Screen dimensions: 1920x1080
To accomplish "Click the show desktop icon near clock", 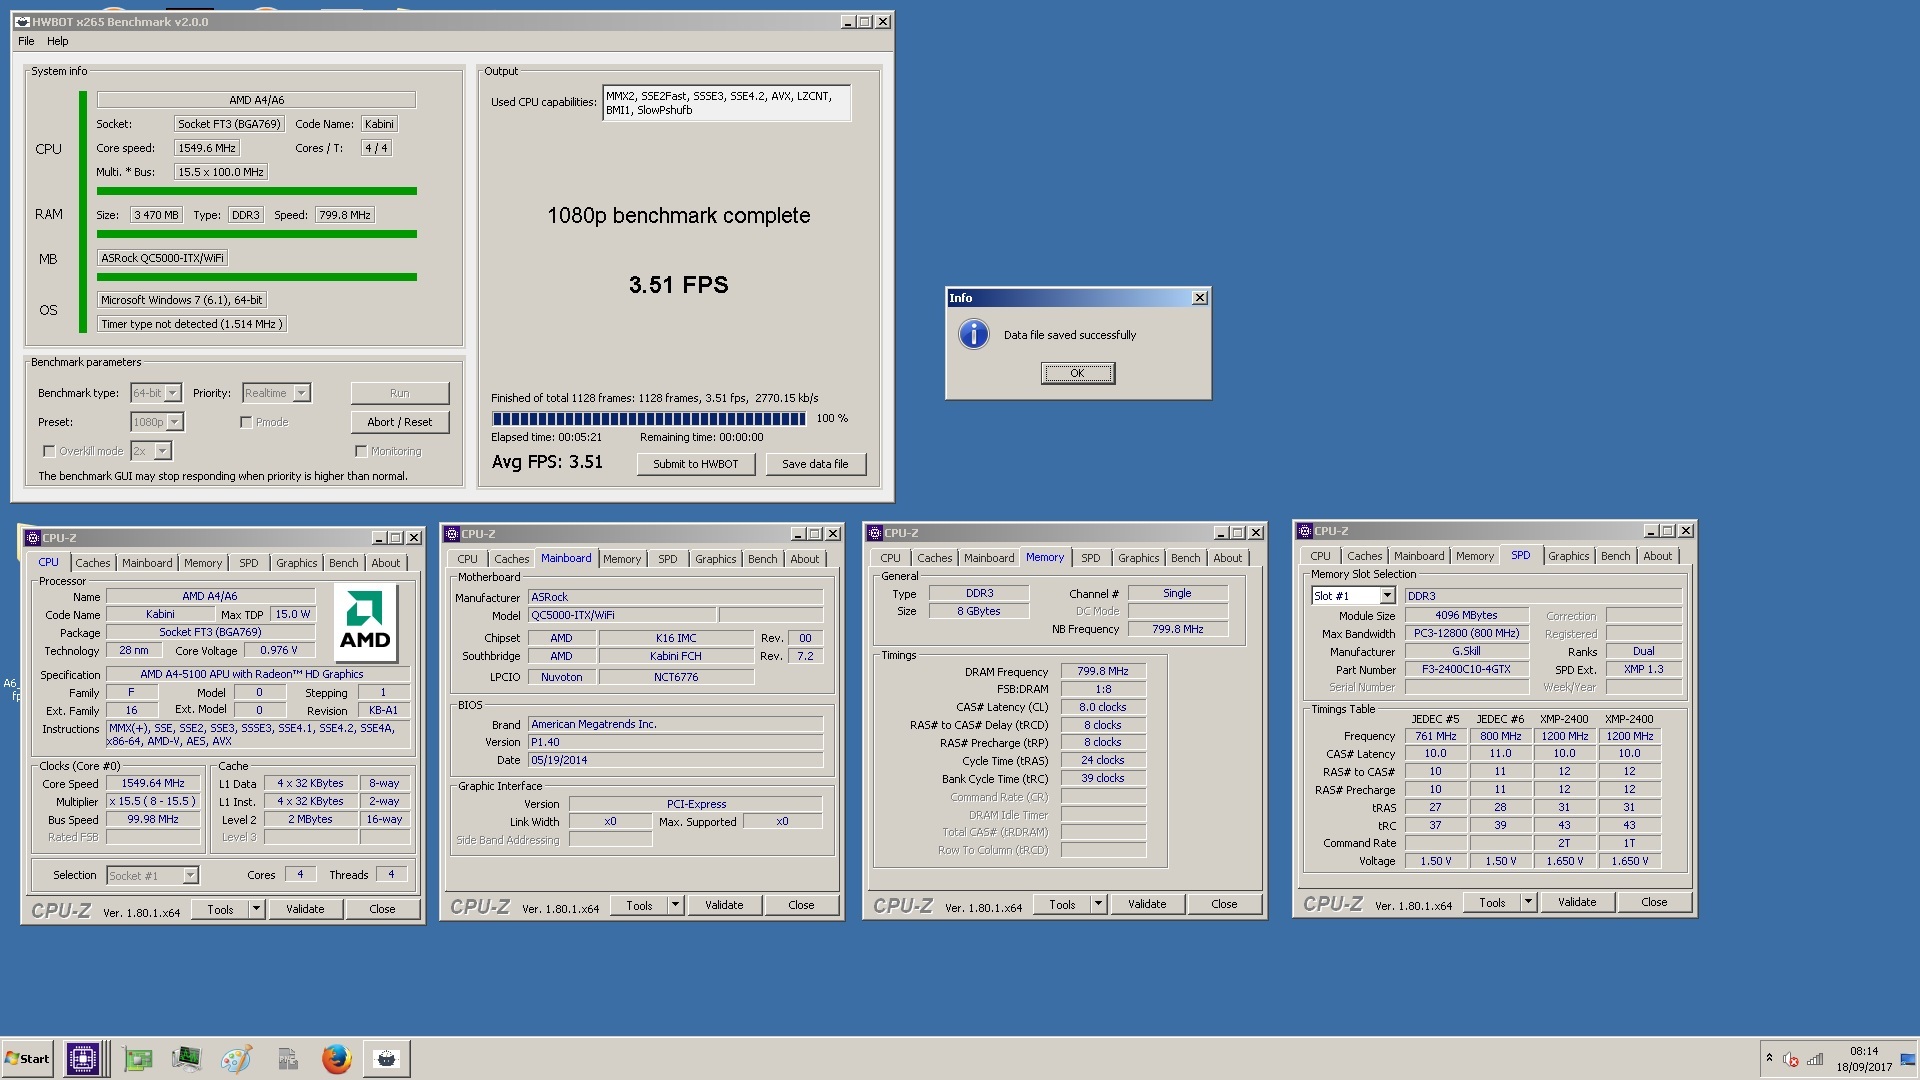I will tap(1908, 1060).
